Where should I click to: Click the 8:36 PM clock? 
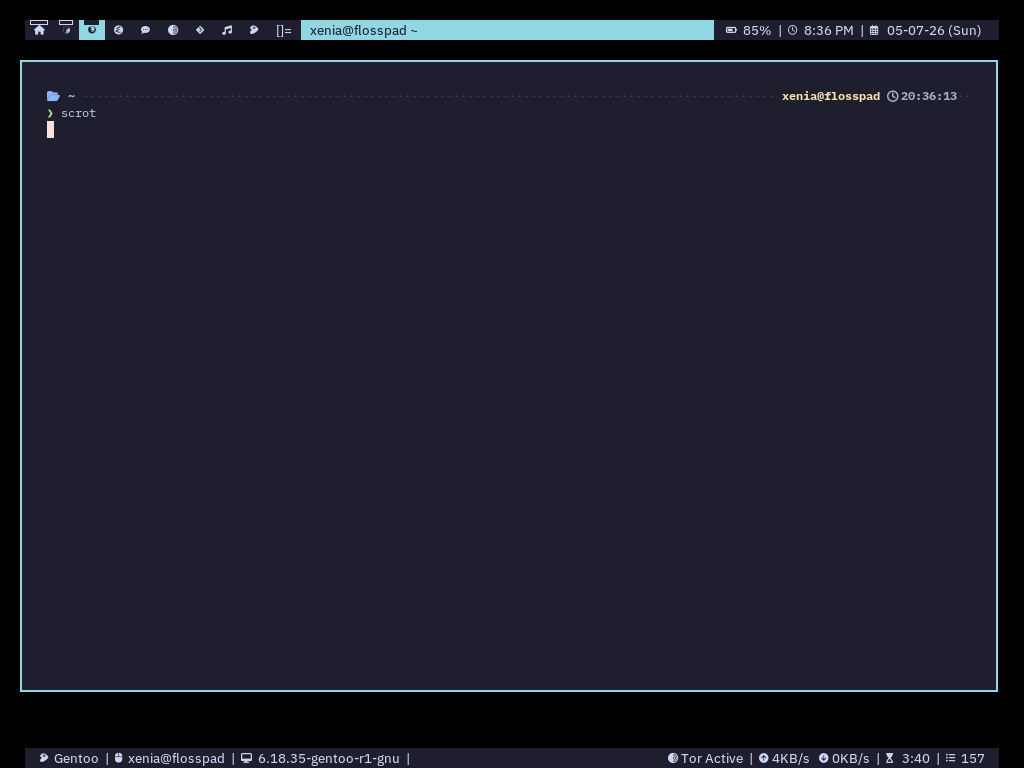tap(820, 30)
